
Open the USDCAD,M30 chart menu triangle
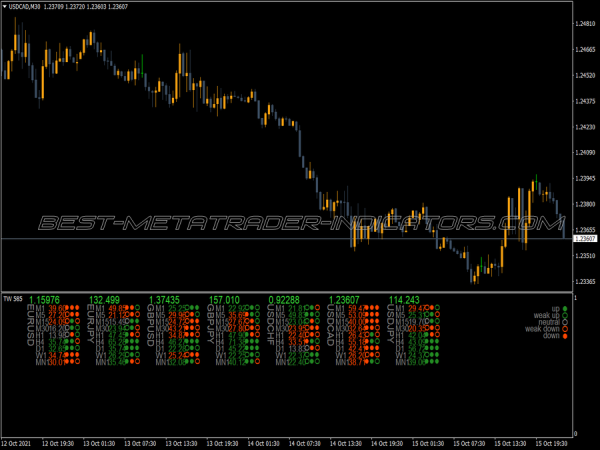5,7
